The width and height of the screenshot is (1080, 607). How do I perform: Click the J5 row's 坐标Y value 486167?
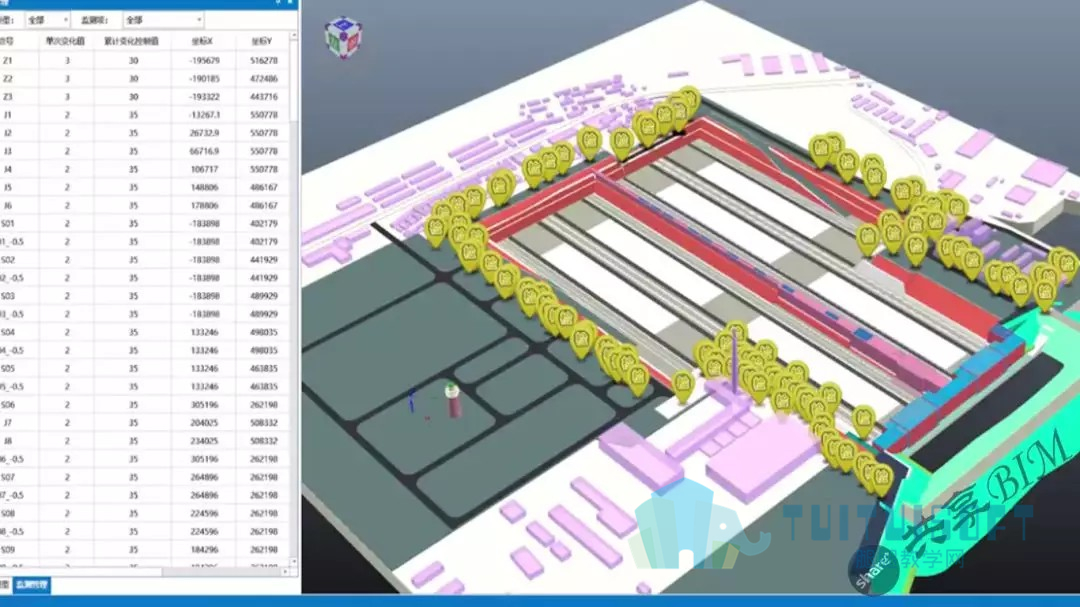[264, 187]
